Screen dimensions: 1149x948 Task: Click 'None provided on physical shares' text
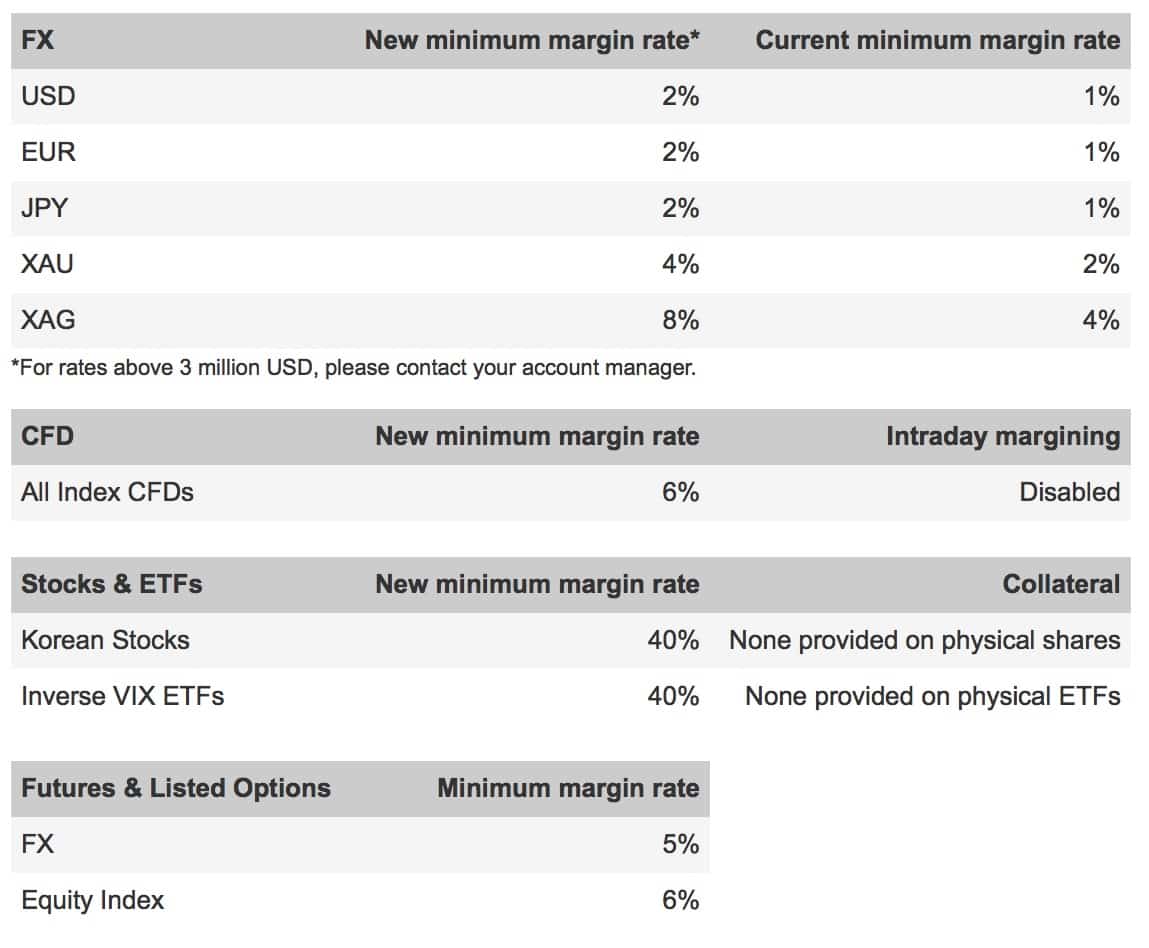click(x=924, y=641)
